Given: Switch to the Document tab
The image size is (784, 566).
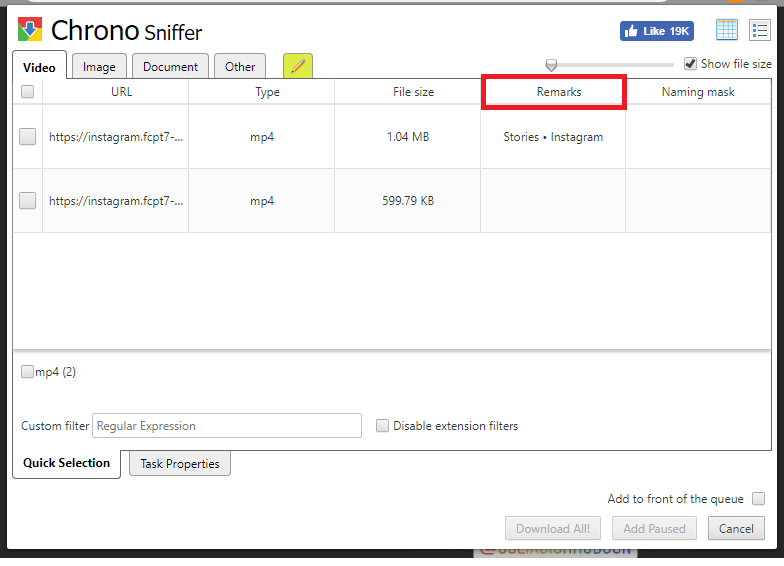Looking at the screenshot, I should 170,67.
